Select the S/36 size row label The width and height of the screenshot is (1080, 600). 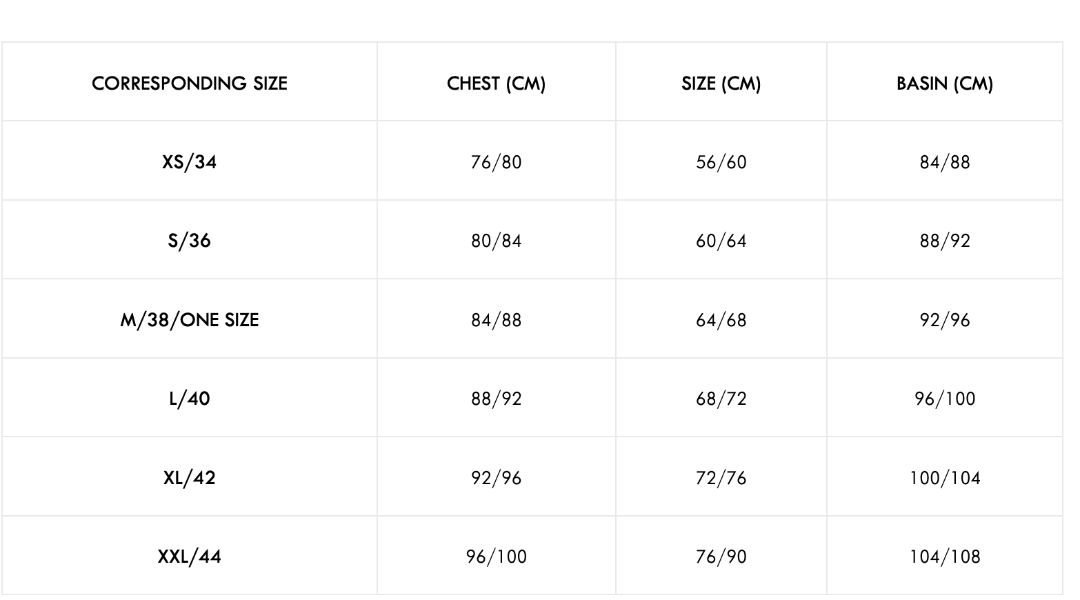[189, 240]
